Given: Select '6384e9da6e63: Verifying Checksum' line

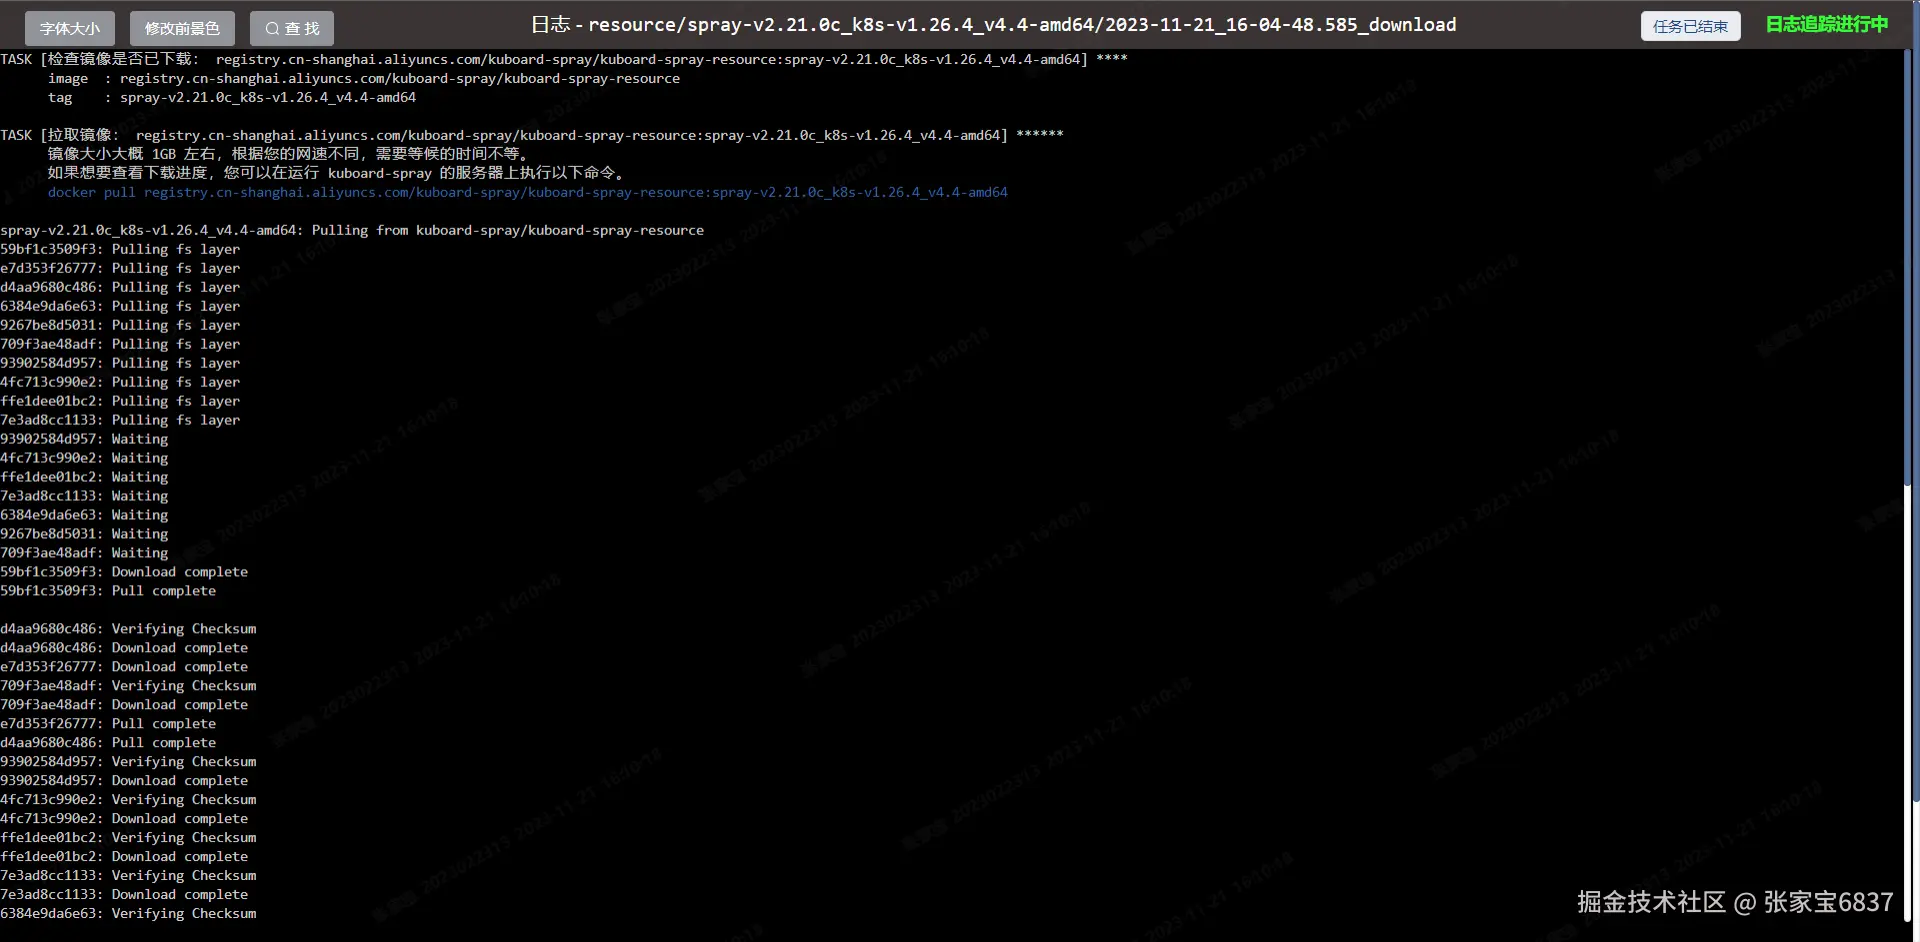Looking at the screenshot, I should (128, 914).
